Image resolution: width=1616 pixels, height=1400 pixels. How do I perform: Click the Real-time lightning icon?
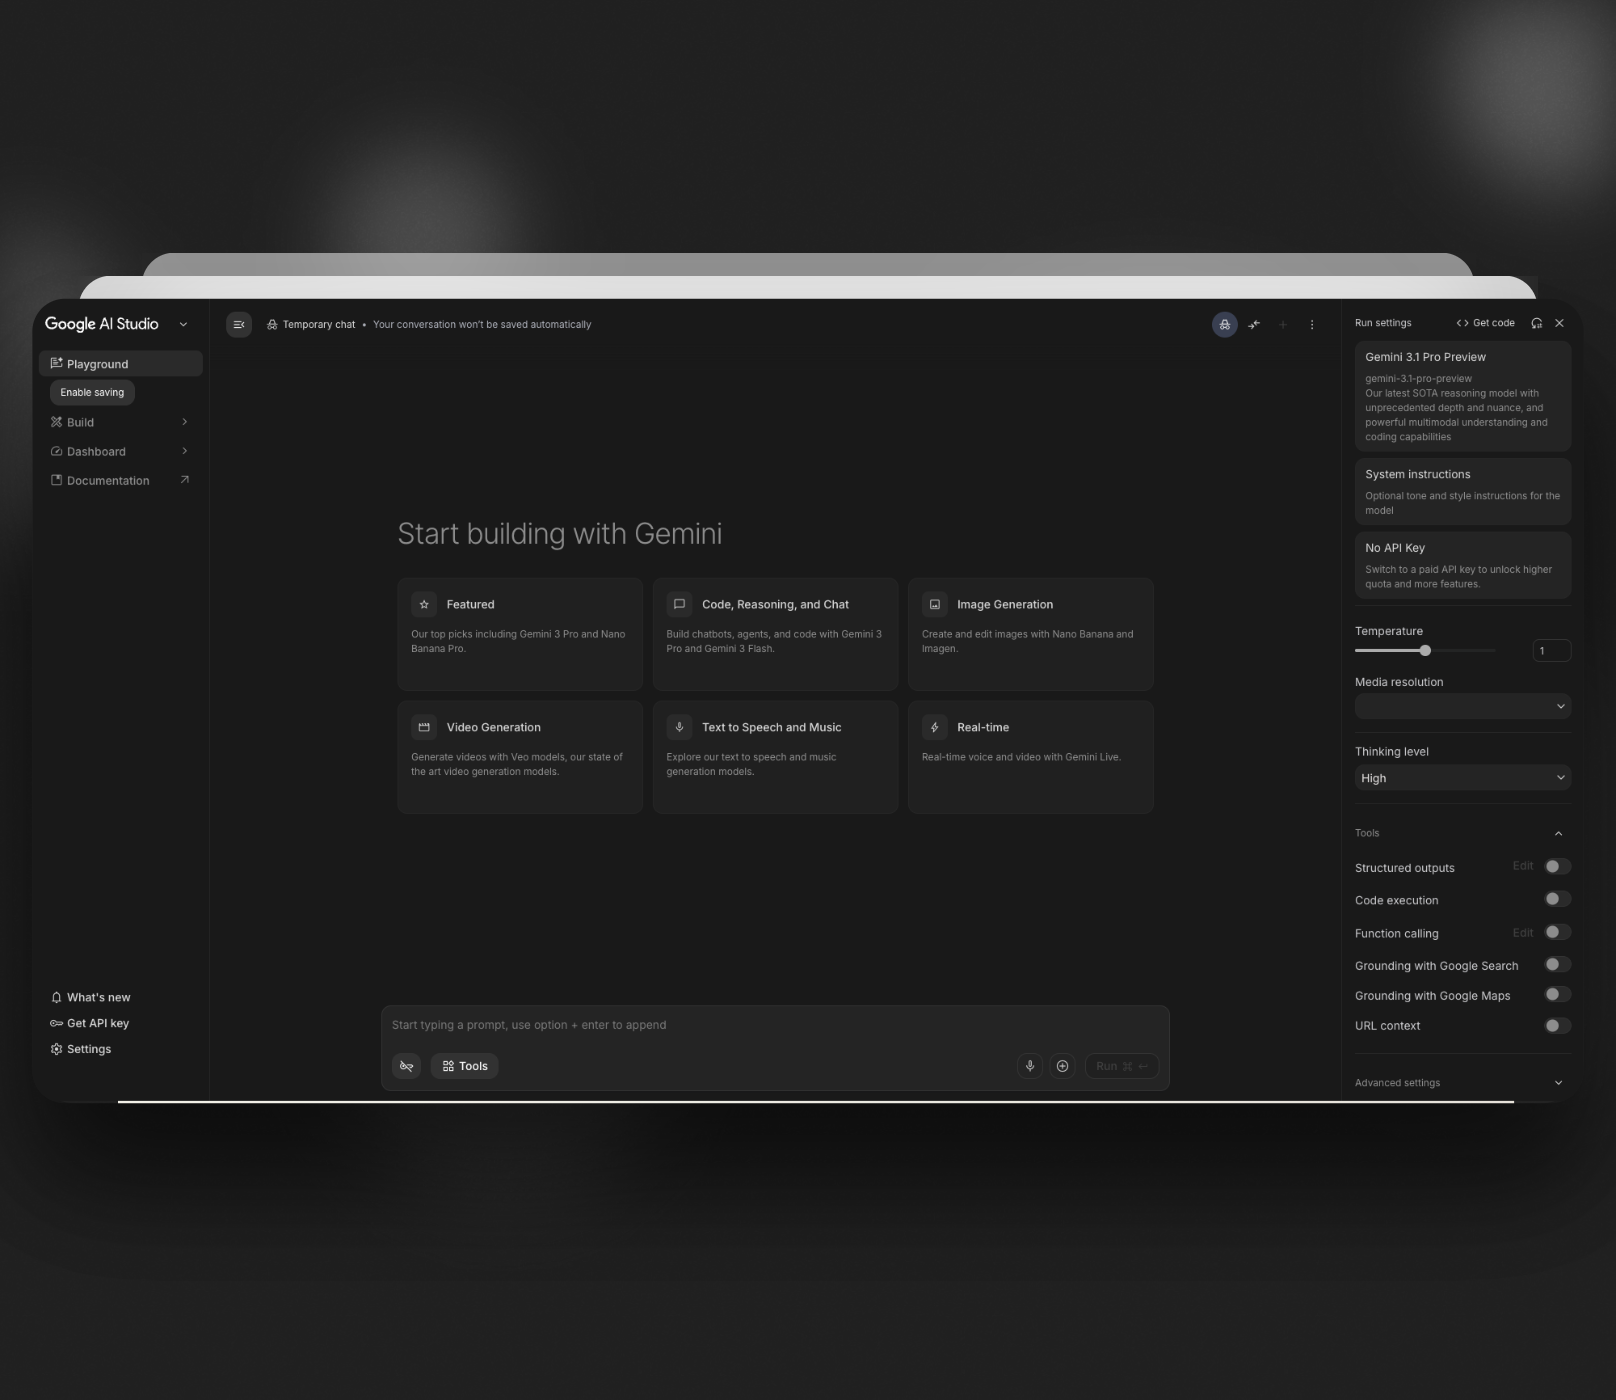pyautogui.click(x=934, y=727)
